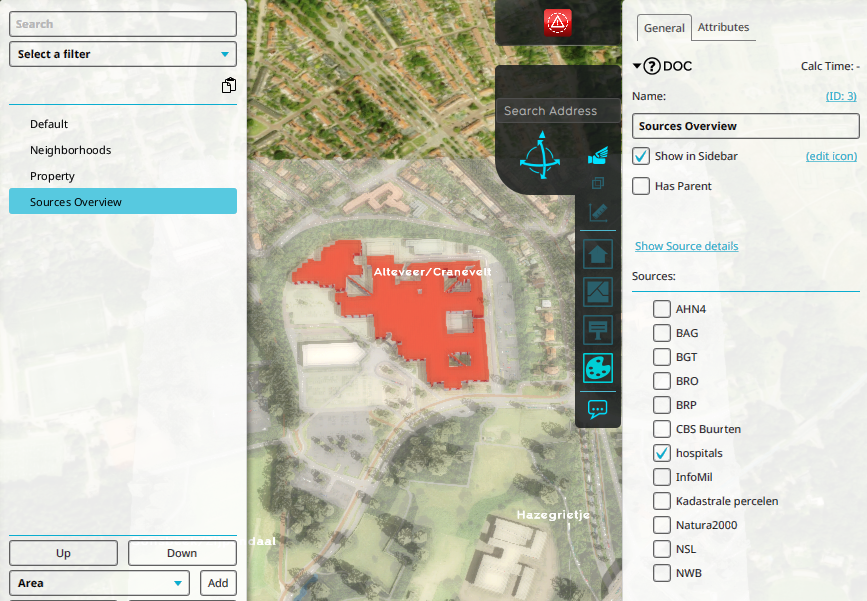The width and height of the screenshot is (867, 601).
Task: Open the Select a filter dropdown
Action: (123, 54)
